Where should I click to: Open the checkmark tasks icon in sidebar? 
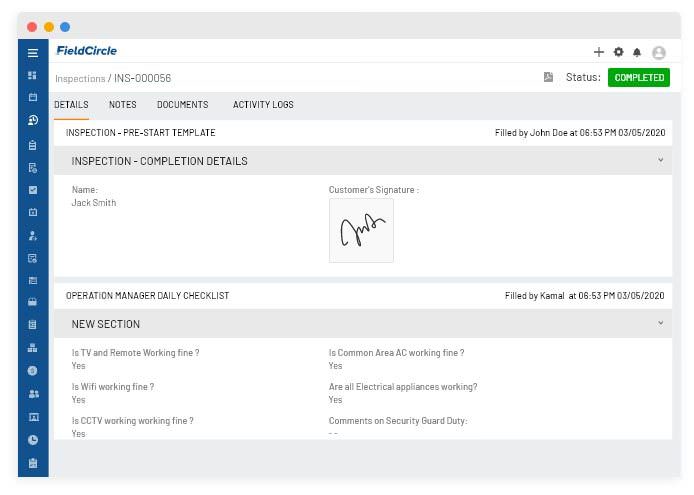click(x=33, y=190)
